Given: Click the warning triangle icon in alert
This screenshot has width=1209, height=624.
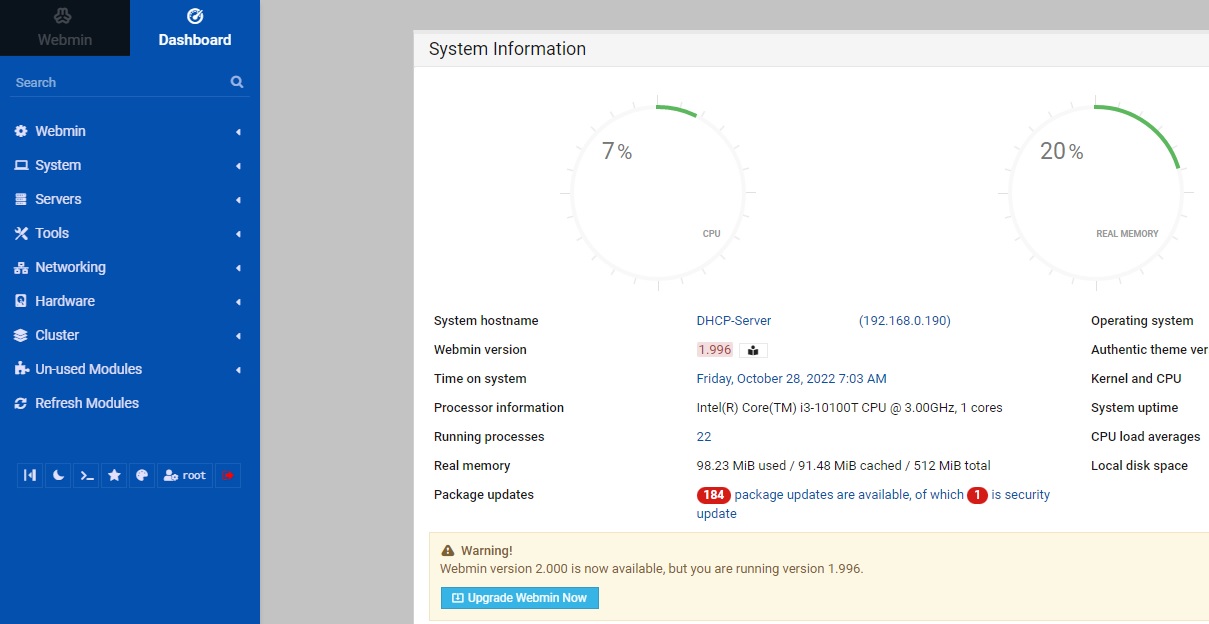Looking at the screenshot, I should (447, 551).
